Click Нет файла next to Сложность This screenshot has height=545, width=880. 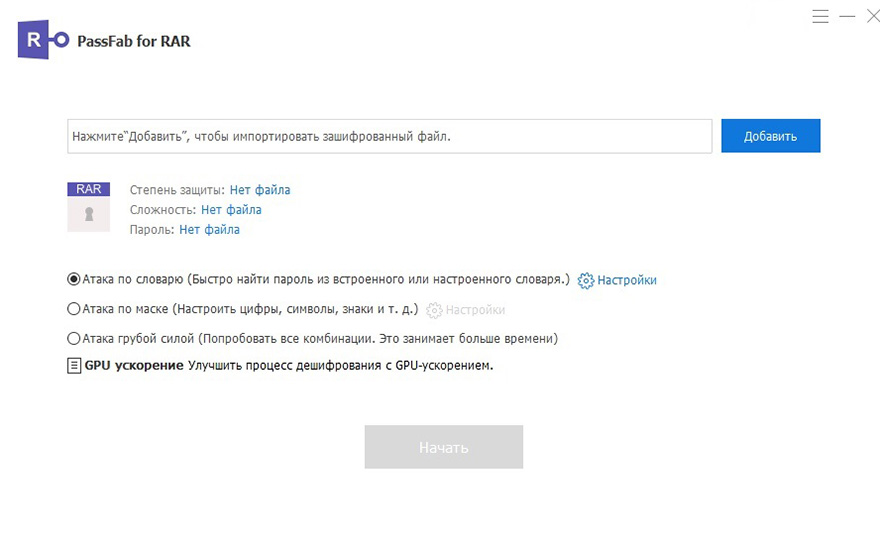click(231, 210)
